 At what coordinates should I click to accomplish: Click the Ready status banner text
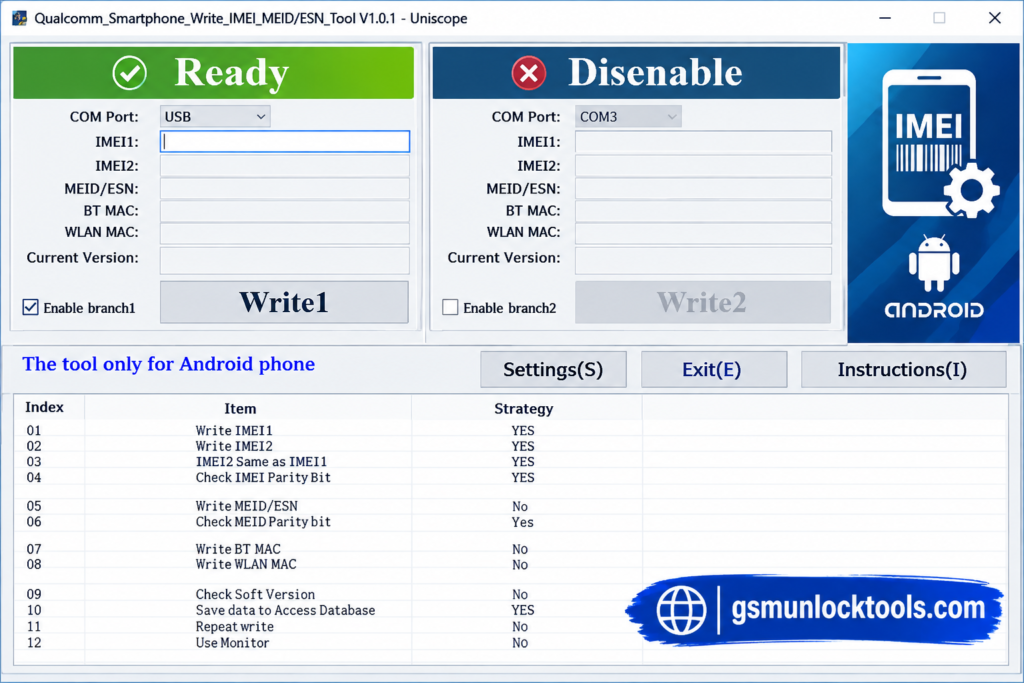(x=232, y=72)
